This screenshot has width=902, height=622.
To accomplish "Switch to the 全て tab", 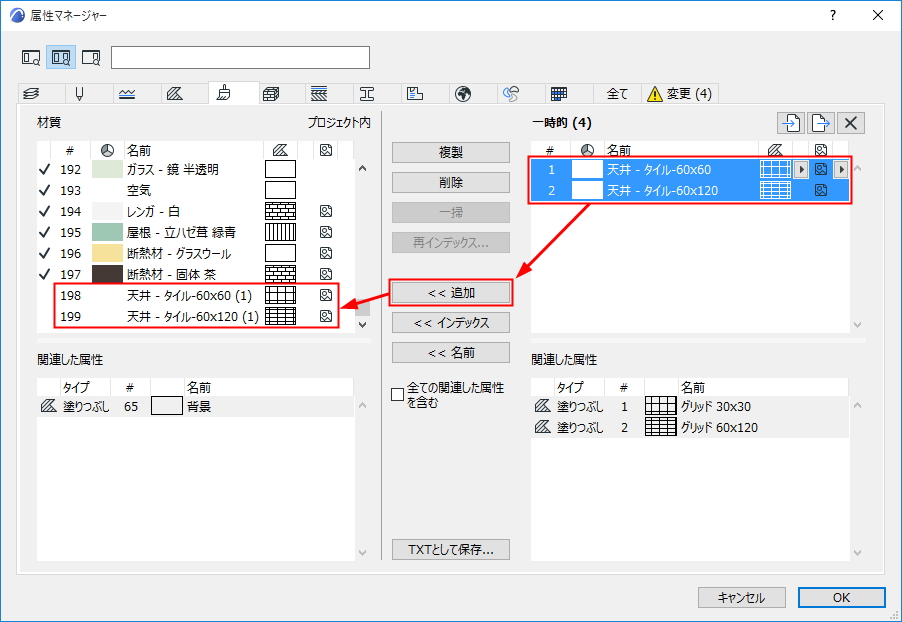I will (617, 94).
